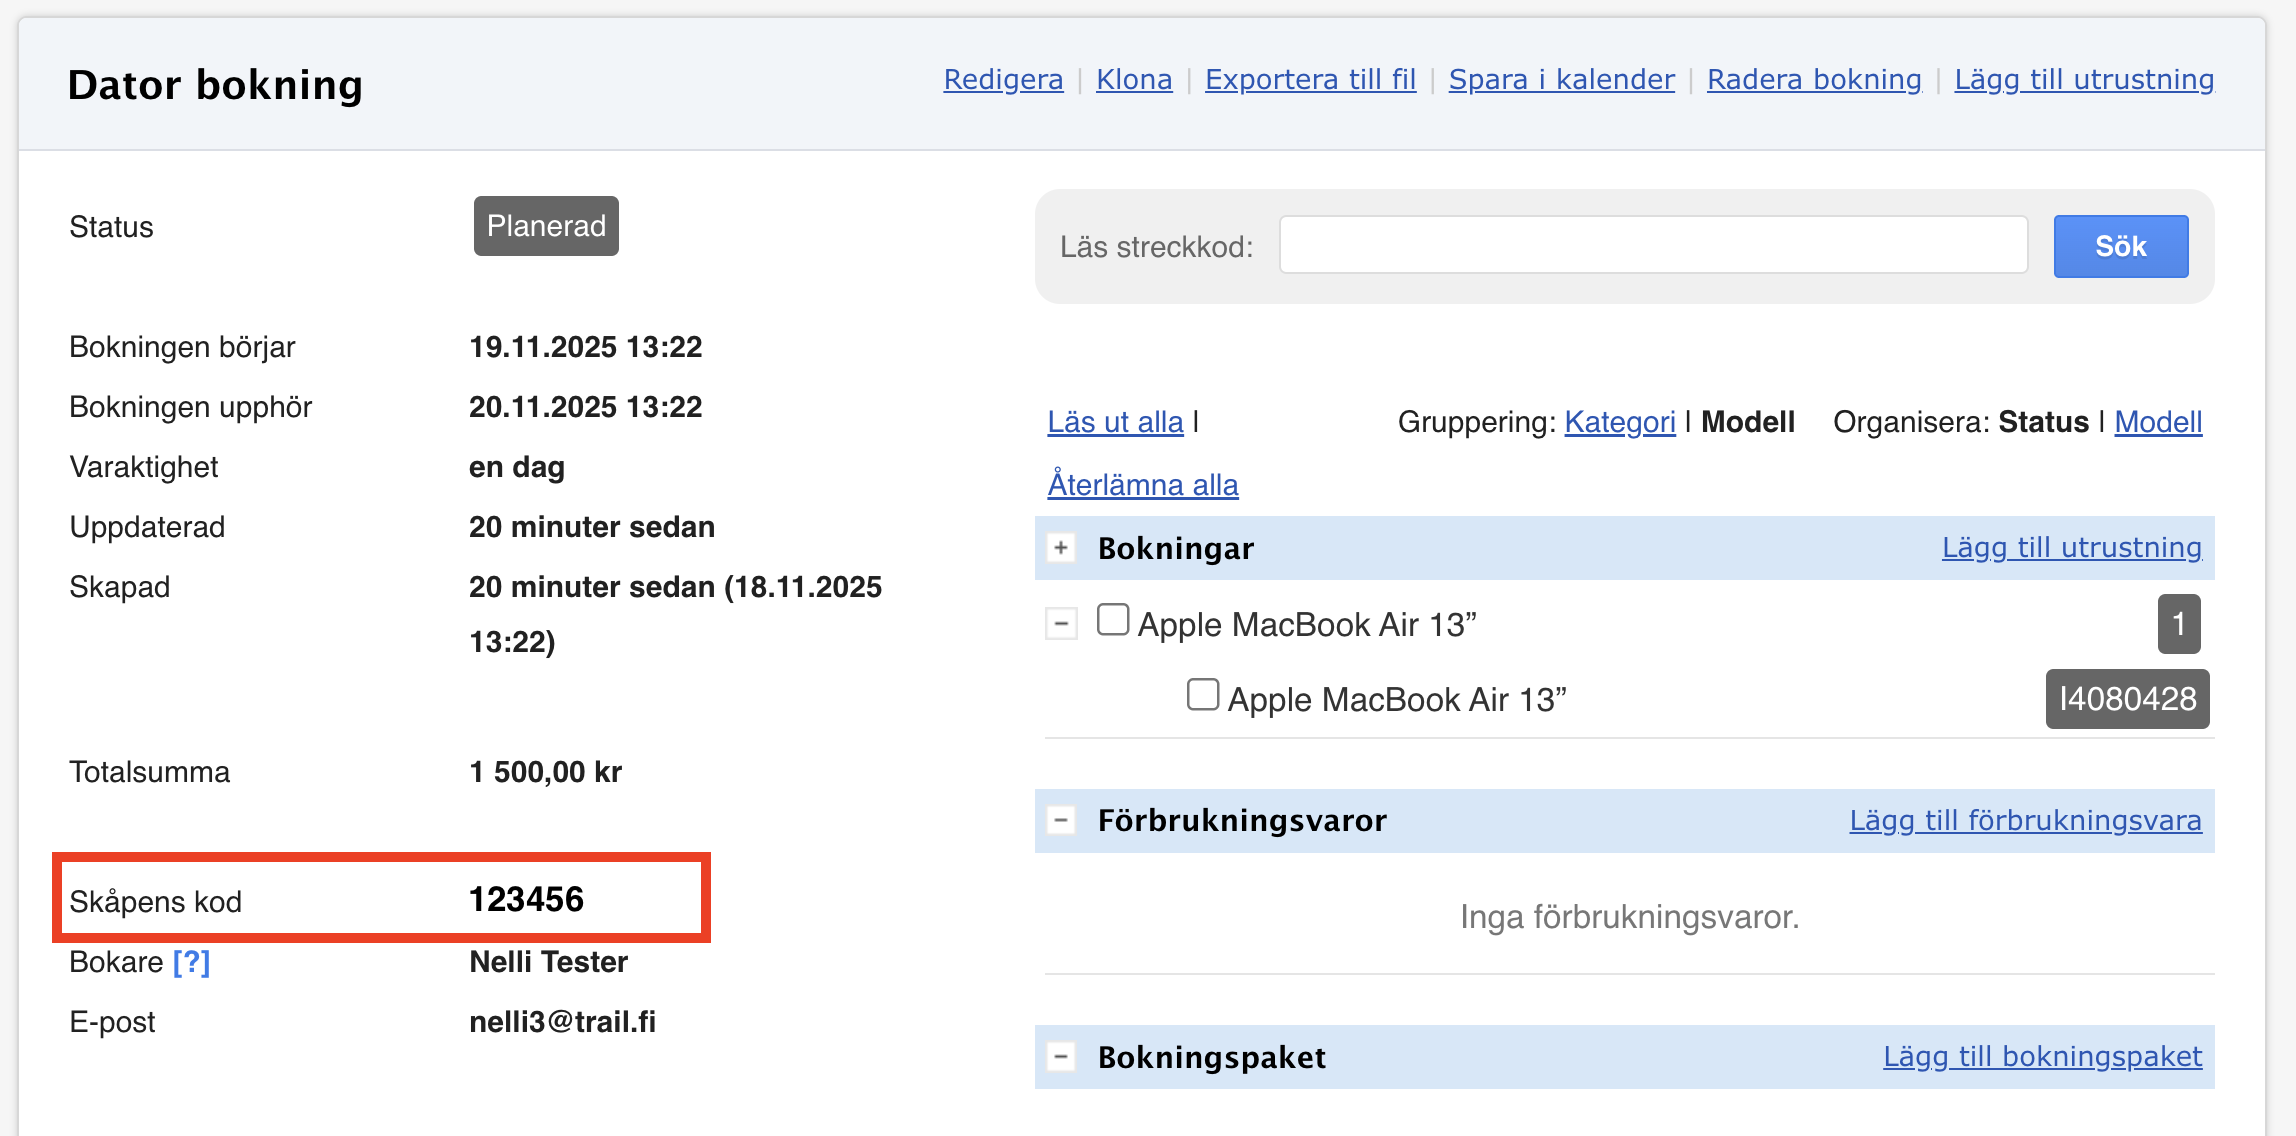This screenshot has height=1136, width=2296.
Task: Organize list by Modell
Action: (x=2158, y=422)
